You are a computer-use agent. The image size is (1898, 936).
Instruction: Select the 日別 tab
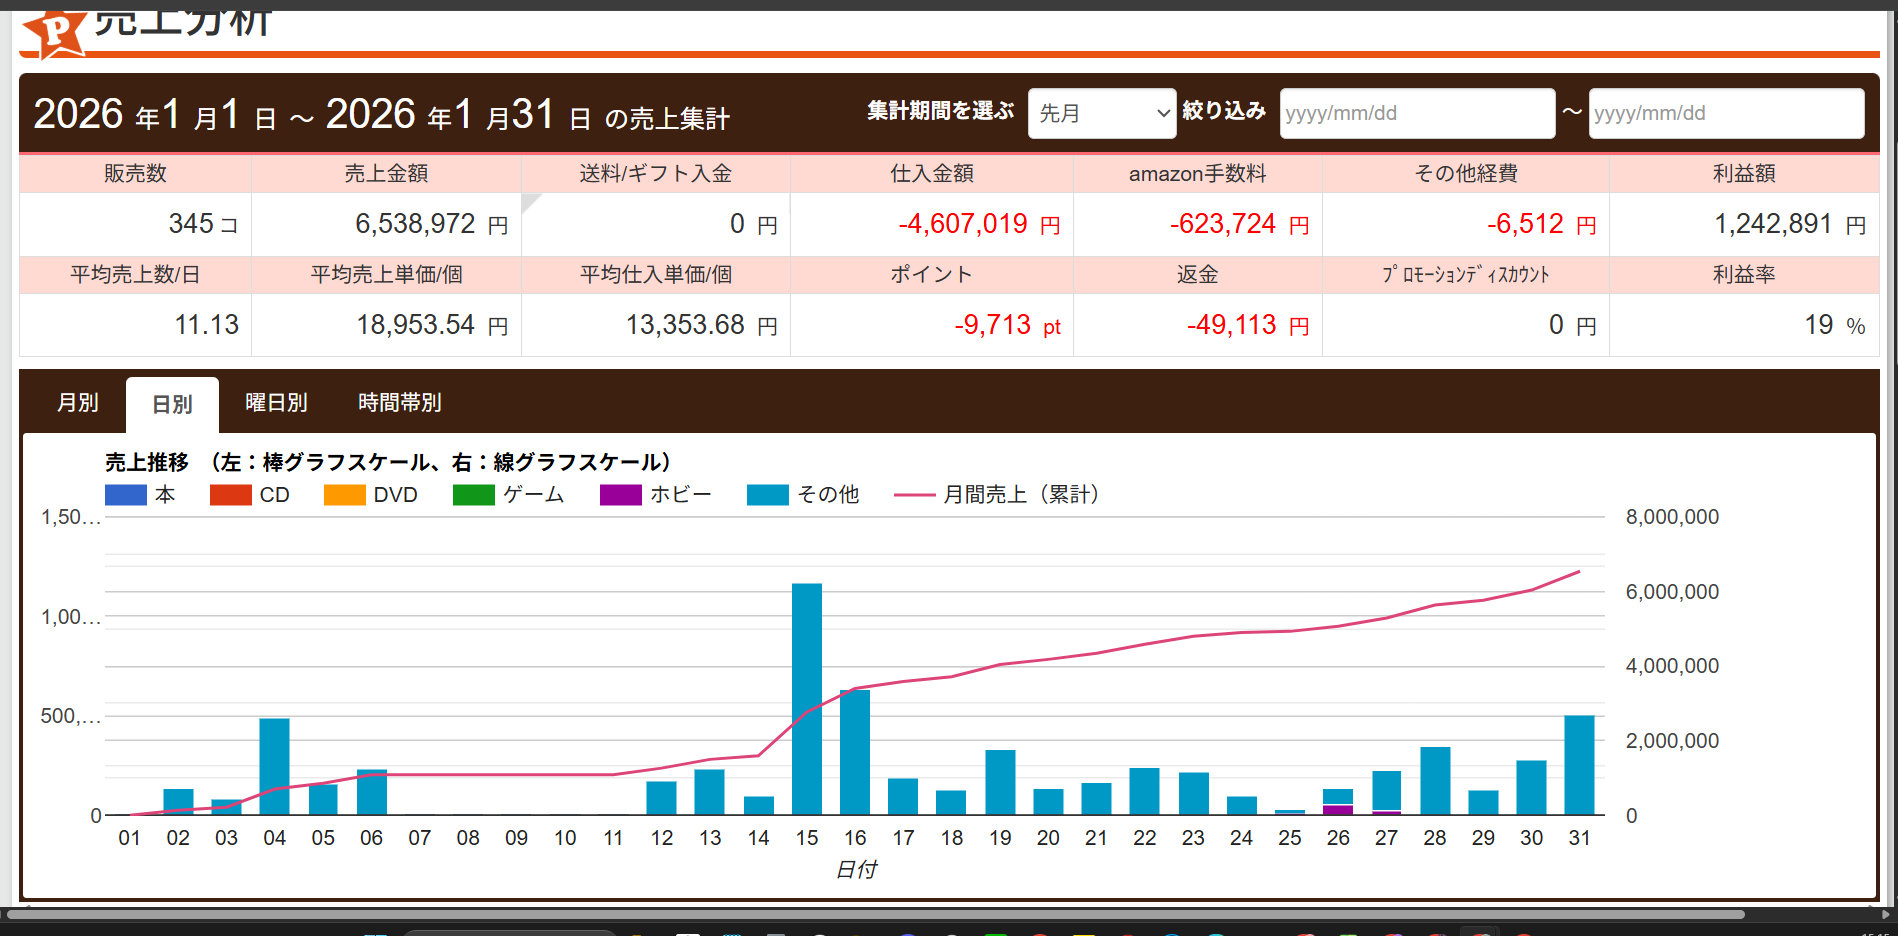[172, 405]
